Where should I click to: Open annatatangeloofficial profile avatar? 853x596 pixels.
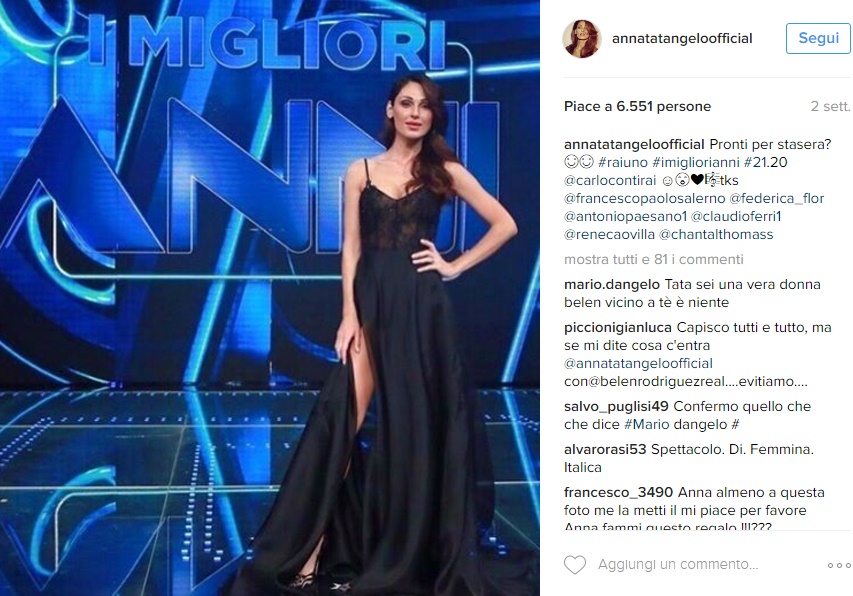(x=582, y=39)
